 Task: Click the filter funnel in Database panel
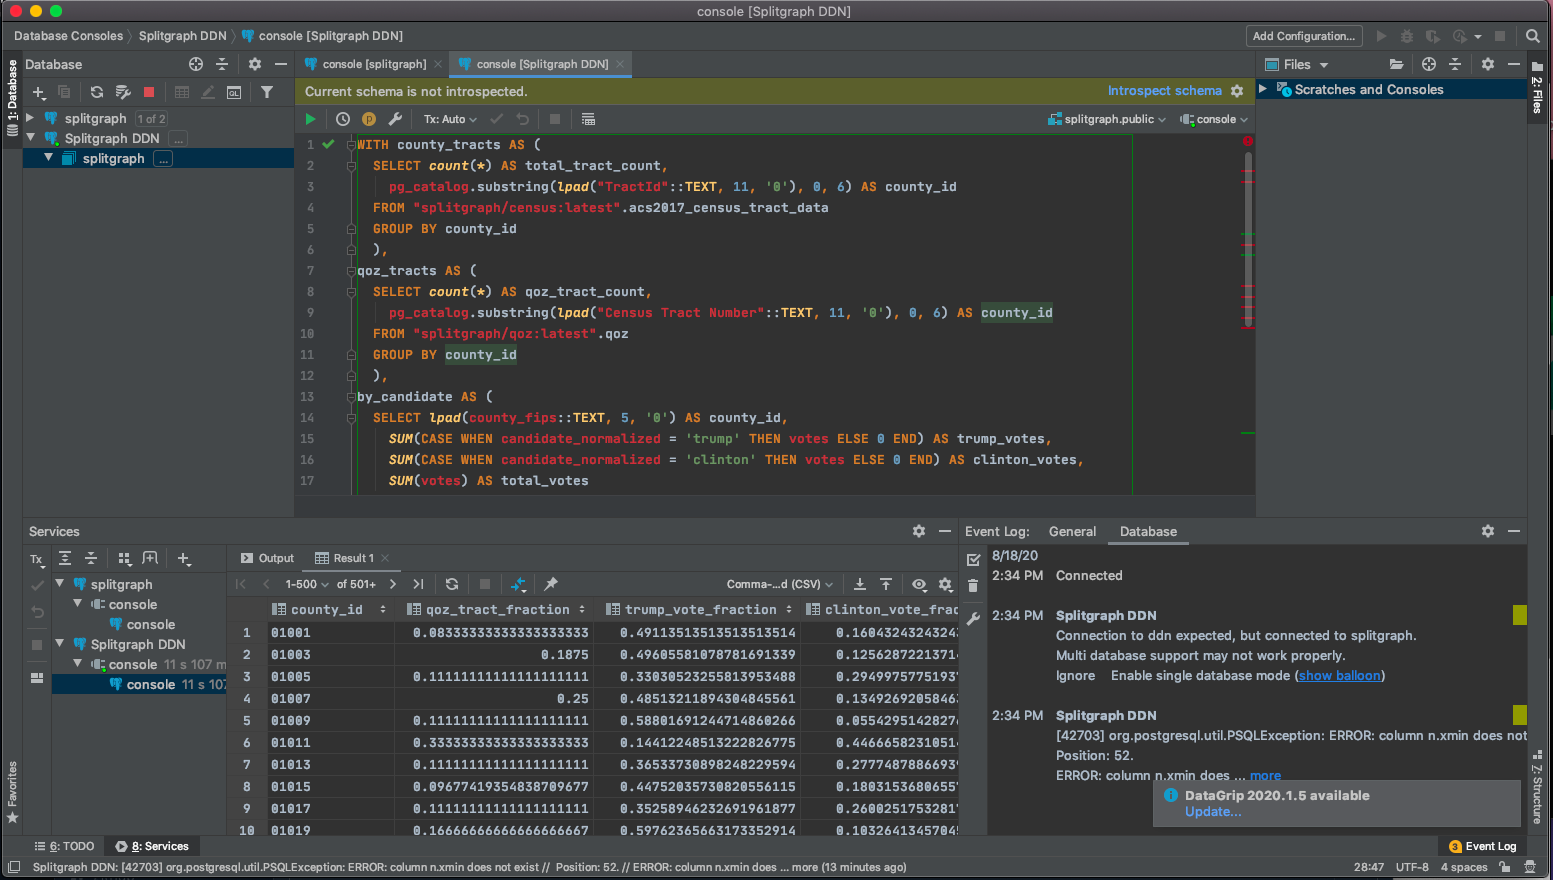(x=267, y=92)
